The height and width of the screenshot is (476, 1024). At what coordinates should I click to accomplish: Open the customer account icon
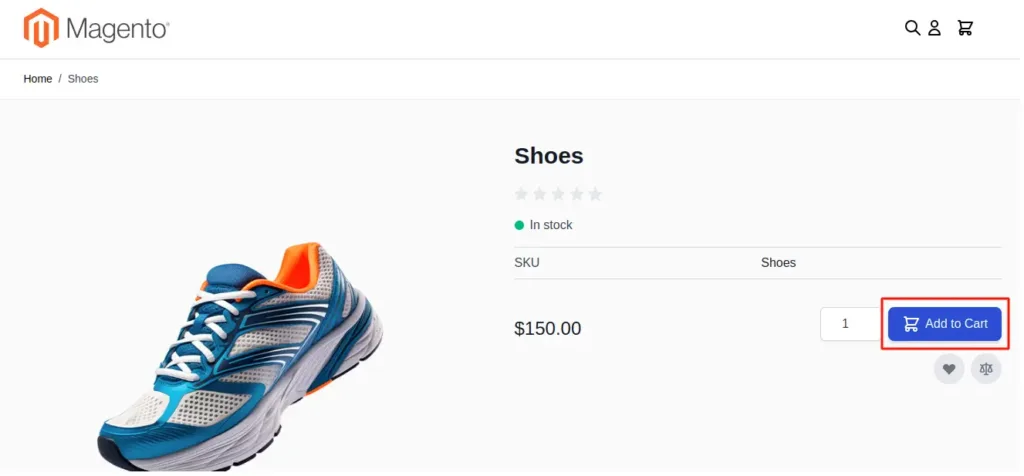(x=934, y=28)
